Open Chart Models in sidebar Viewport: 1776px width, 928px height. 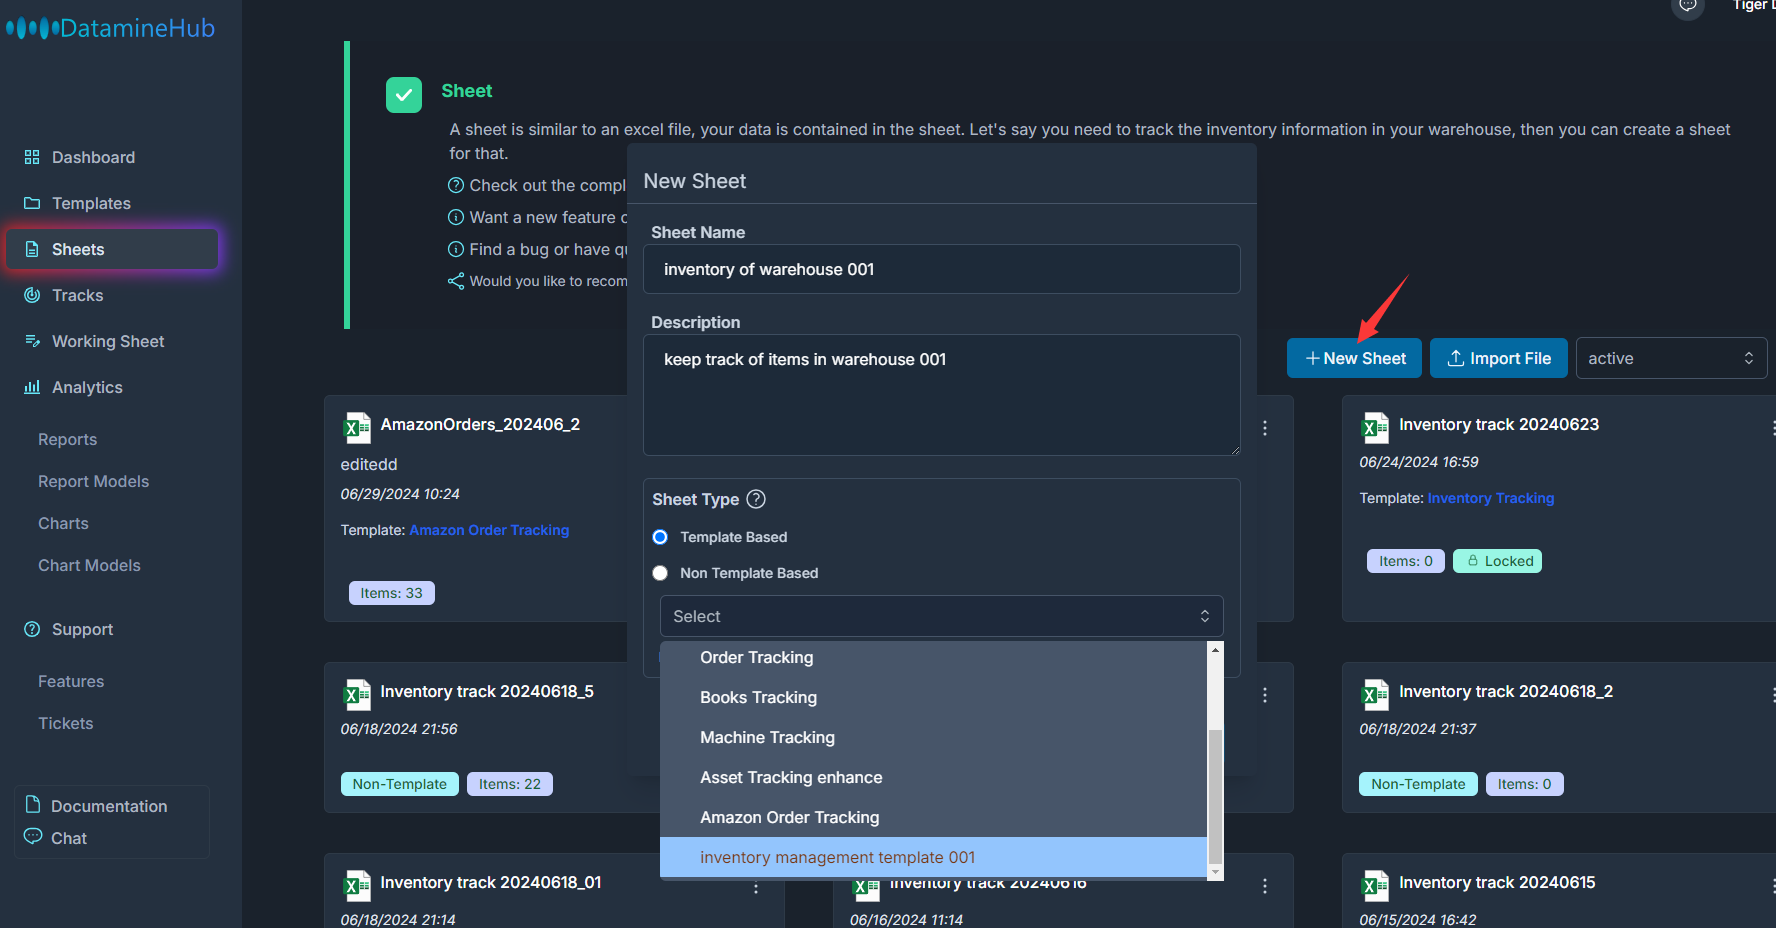point(89,565)
